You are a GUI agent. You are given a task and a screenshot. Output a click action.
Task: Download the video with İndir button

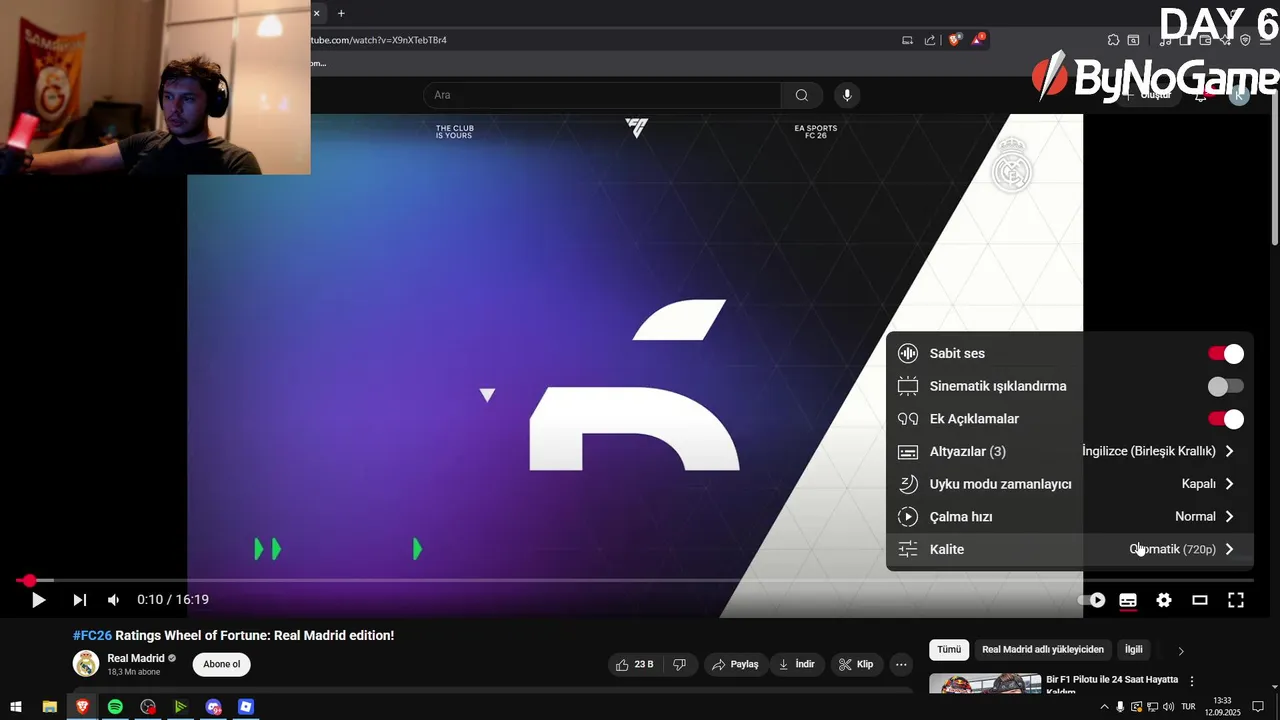point(797,664)
